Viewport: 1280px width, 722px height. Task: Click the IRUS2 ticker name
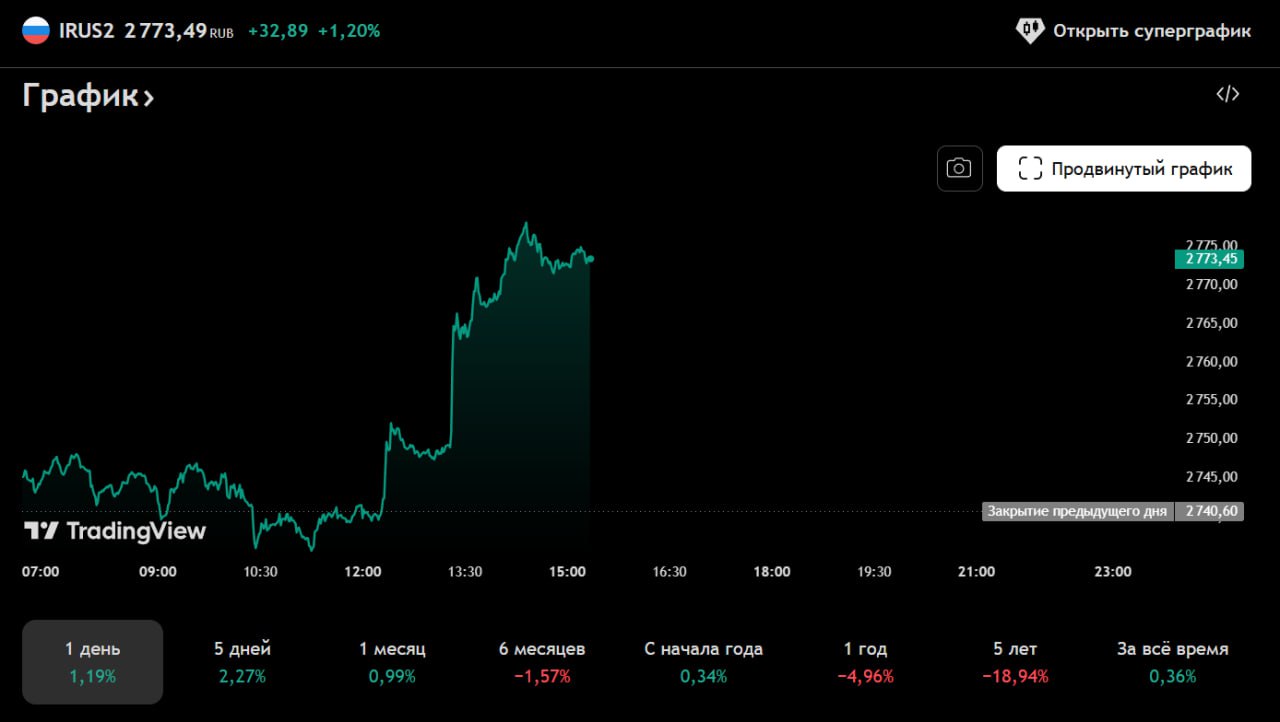87,31
